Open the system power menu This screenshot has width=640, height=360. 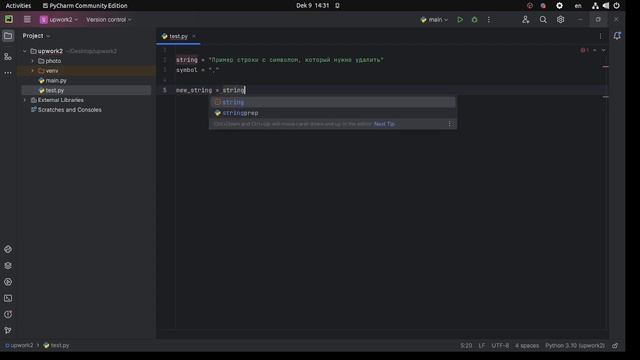coord(616,6)
